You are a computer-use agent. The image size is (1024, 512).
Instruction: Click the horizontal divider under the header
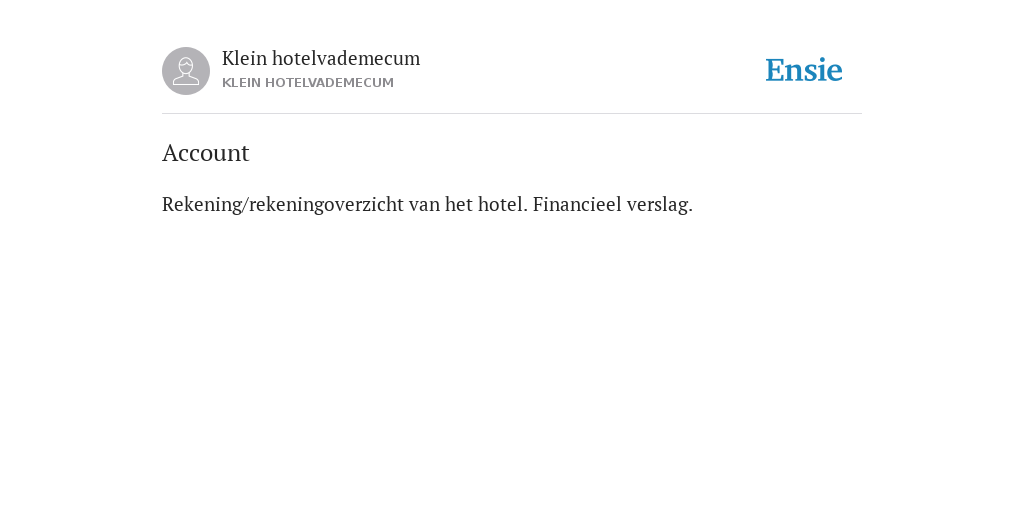(512, 114)
